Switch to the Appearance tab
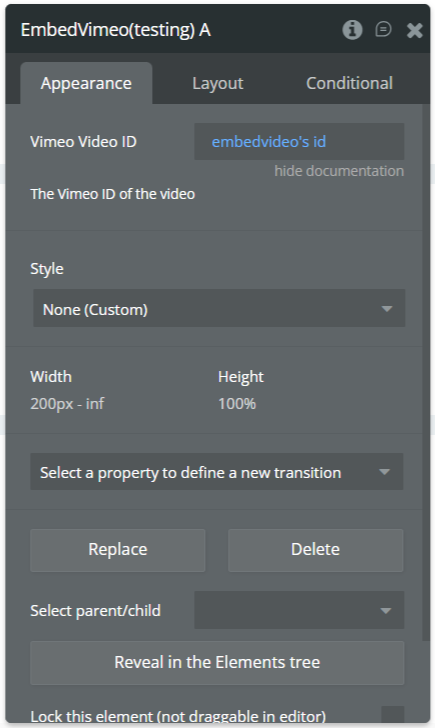Image resolution: width=435 pixels, height=728 pixels. pyautogui.click(x=86, y=84)
